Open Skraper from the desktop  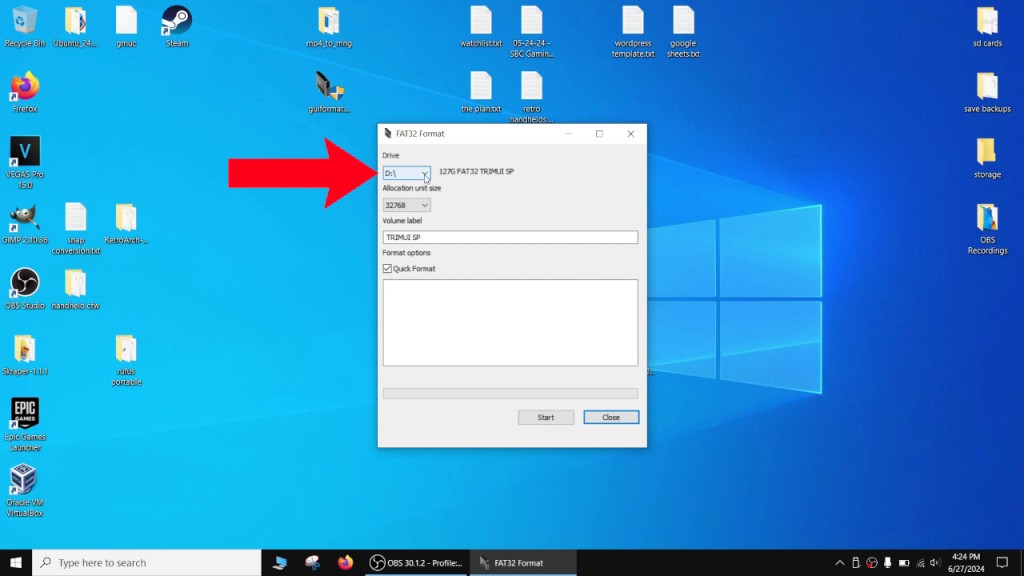[23, 350]
